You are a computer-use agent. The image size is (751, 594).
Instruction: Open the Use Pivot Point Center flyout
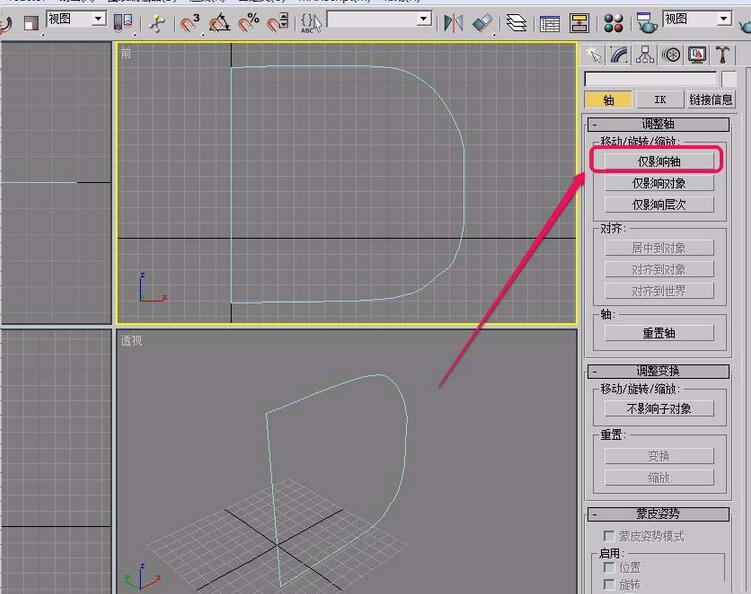point(123,23)
